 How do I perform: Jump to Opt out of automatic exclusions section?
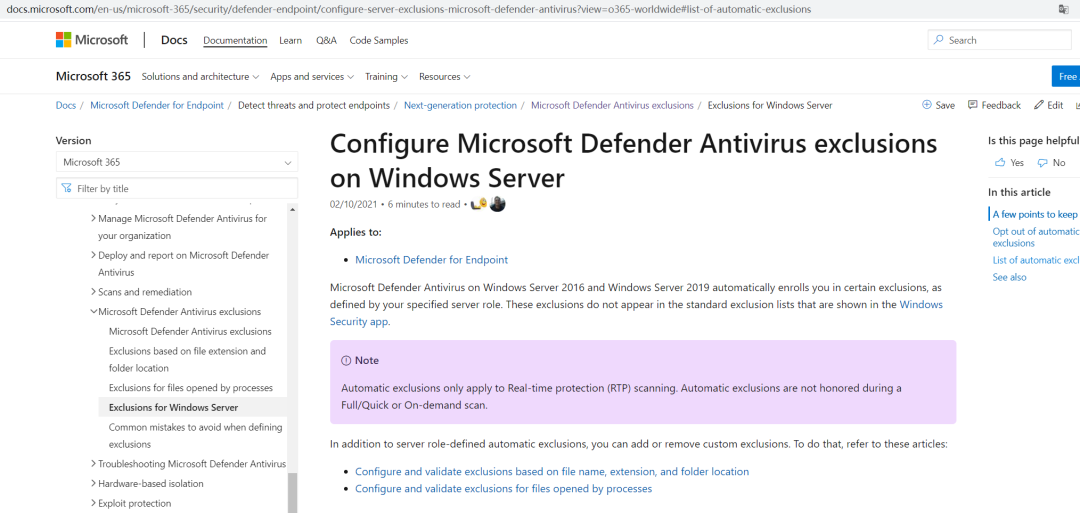coord(1035,237)
